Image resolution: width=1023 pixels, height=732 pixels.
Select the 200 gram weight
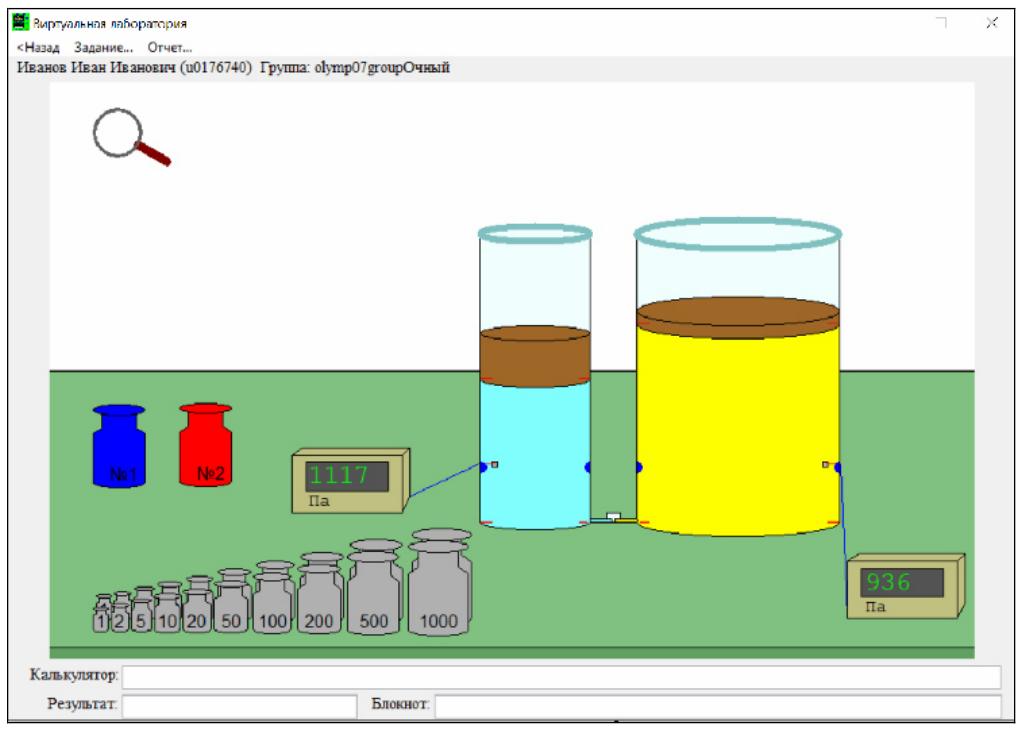(x=320, y=593)
